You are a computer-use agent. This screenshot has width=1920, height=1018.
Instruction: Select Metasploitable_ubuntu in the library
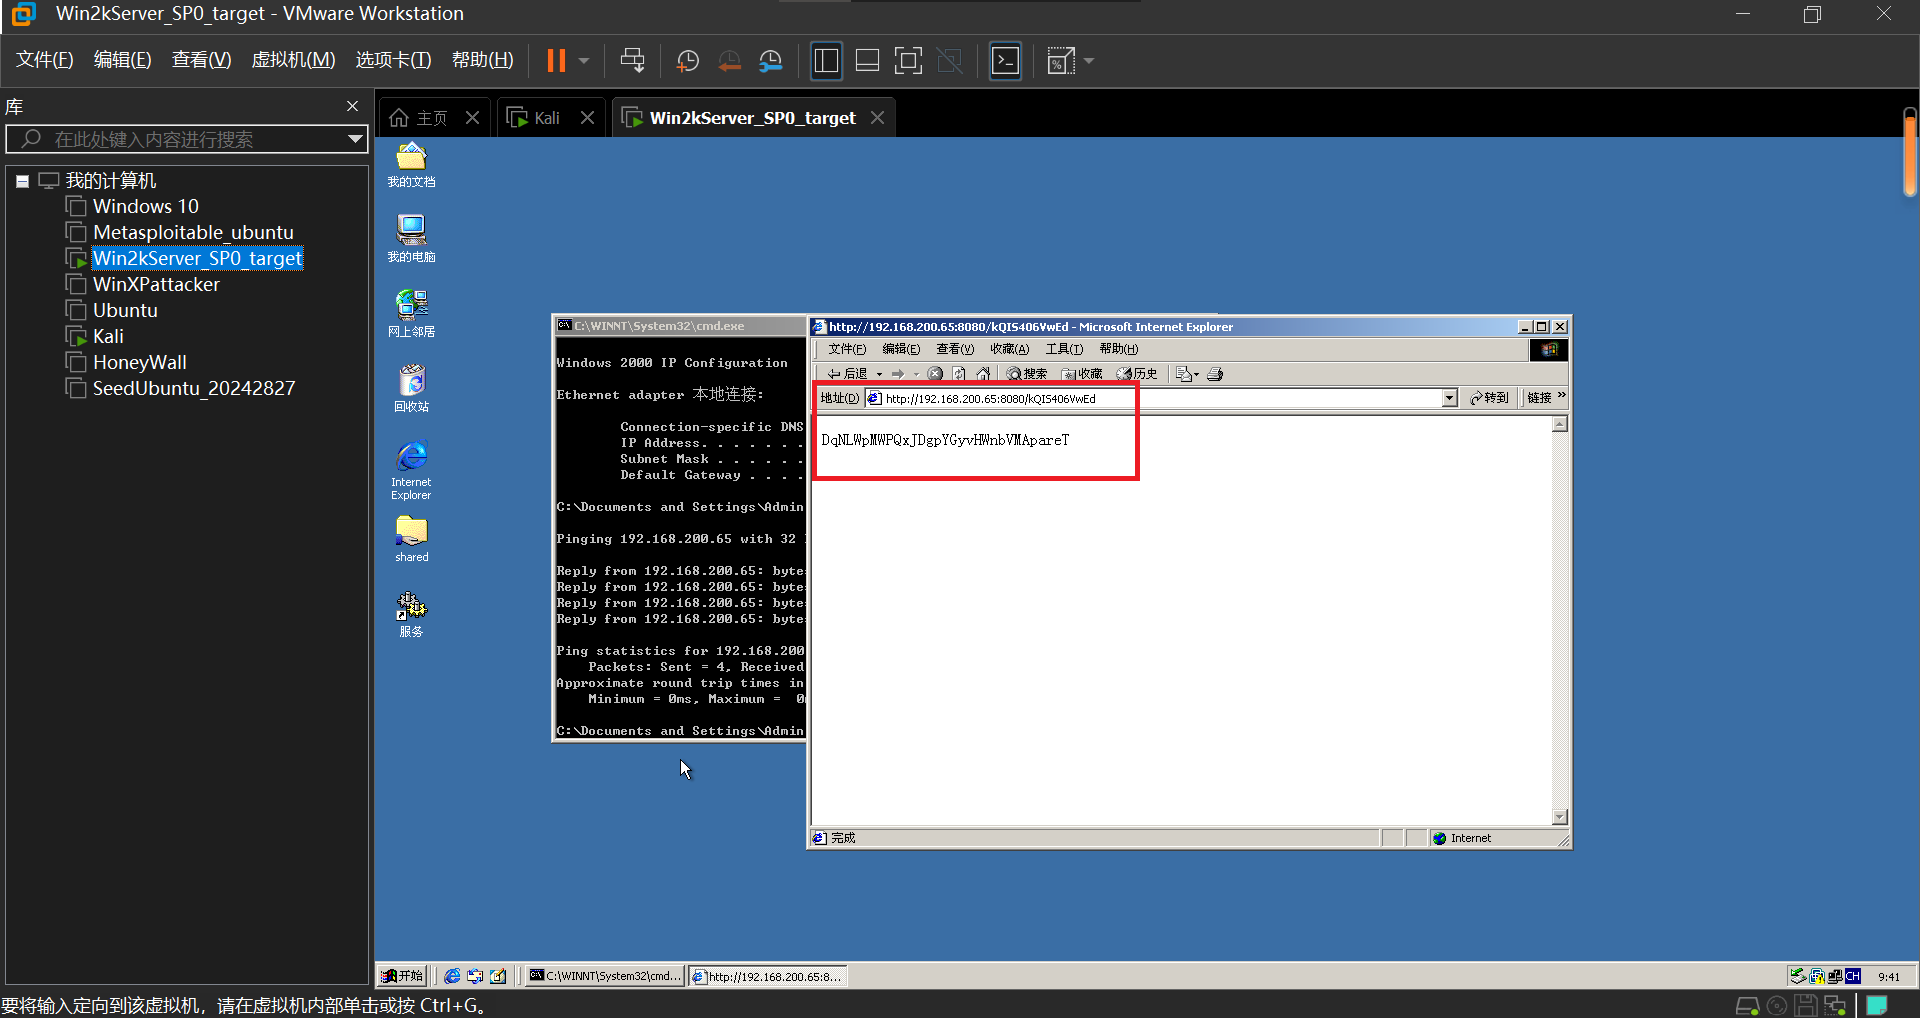point(180,232)
